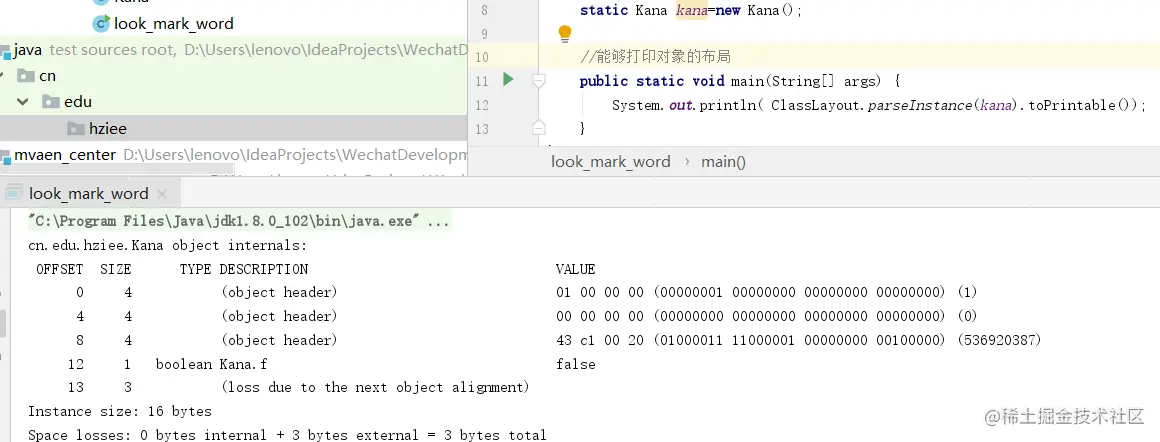The image size is (1160, 442).
Task: Click line number 10 in gutter
Action: click(482, 57)
